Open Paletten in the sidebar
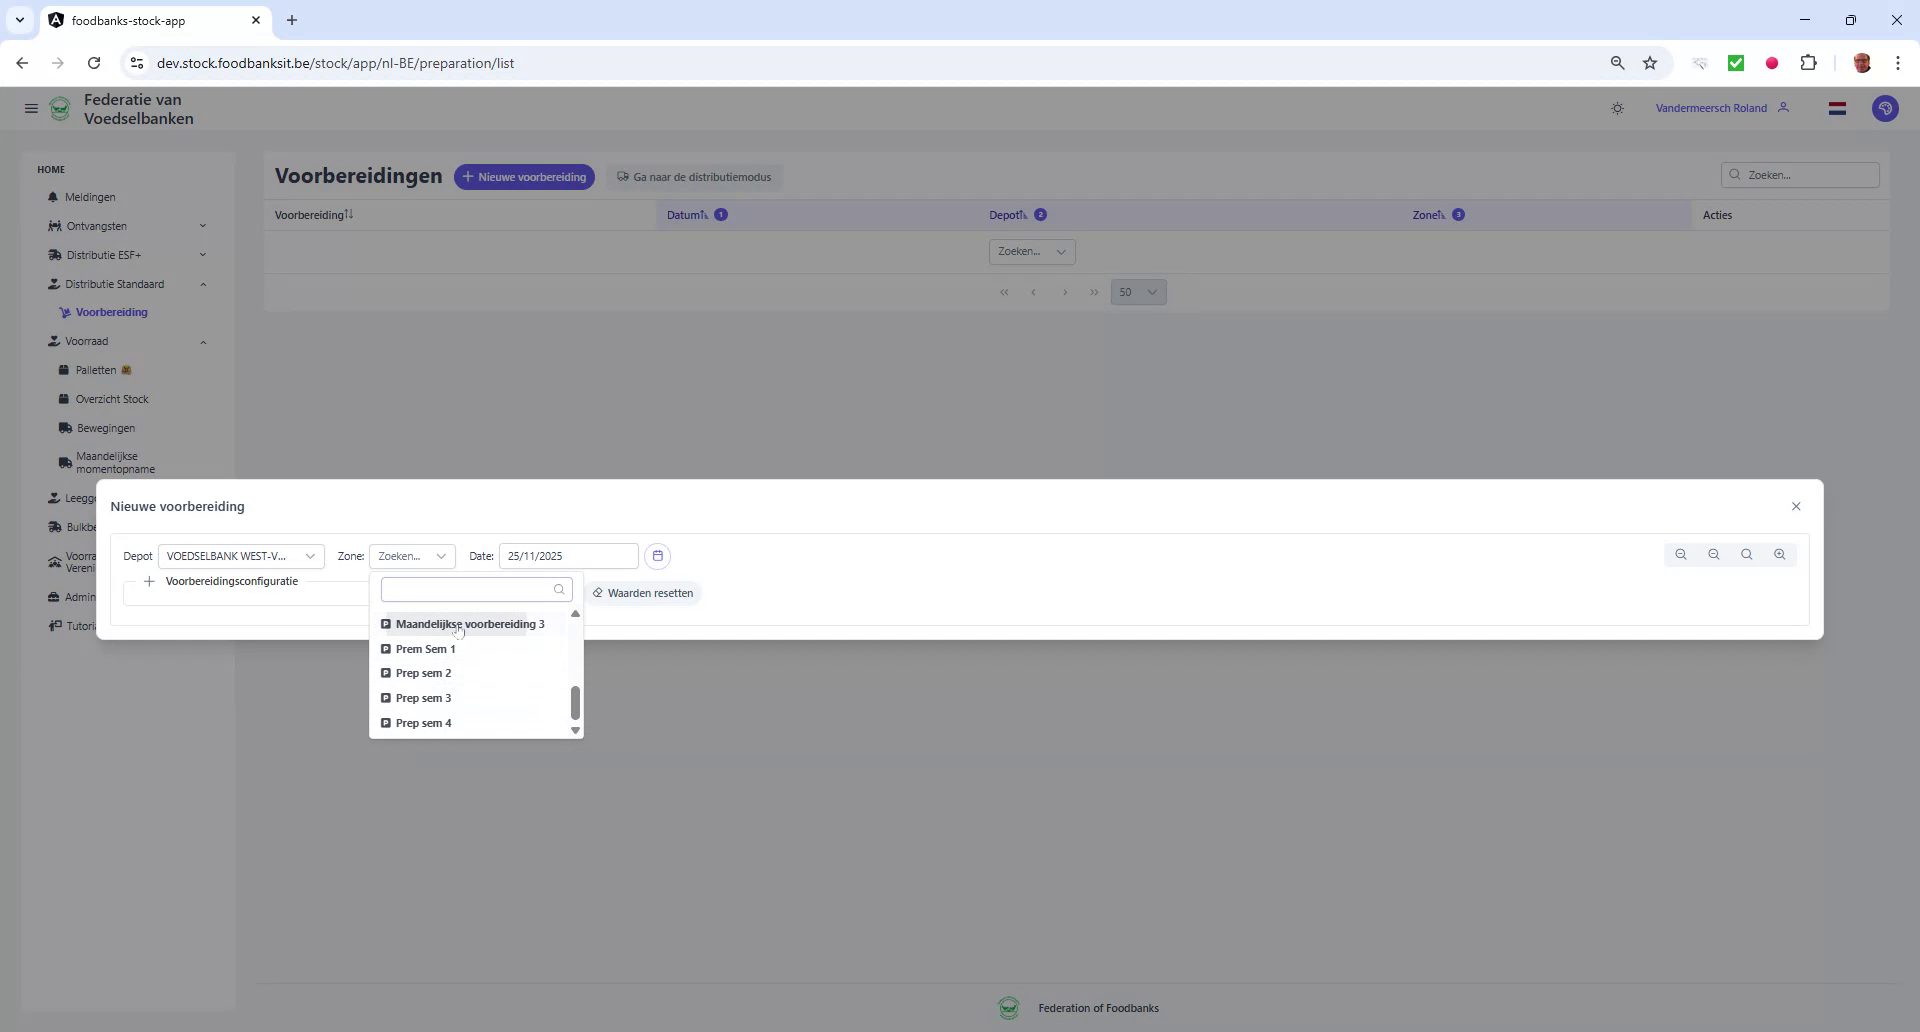This screenshot has height=1032, width=1920. 96,370
